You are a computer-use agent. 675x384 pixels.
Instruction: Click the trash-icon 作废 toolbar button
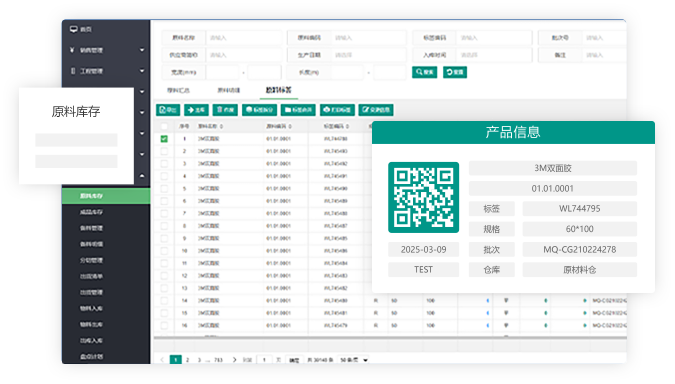[x=225, y=110]
